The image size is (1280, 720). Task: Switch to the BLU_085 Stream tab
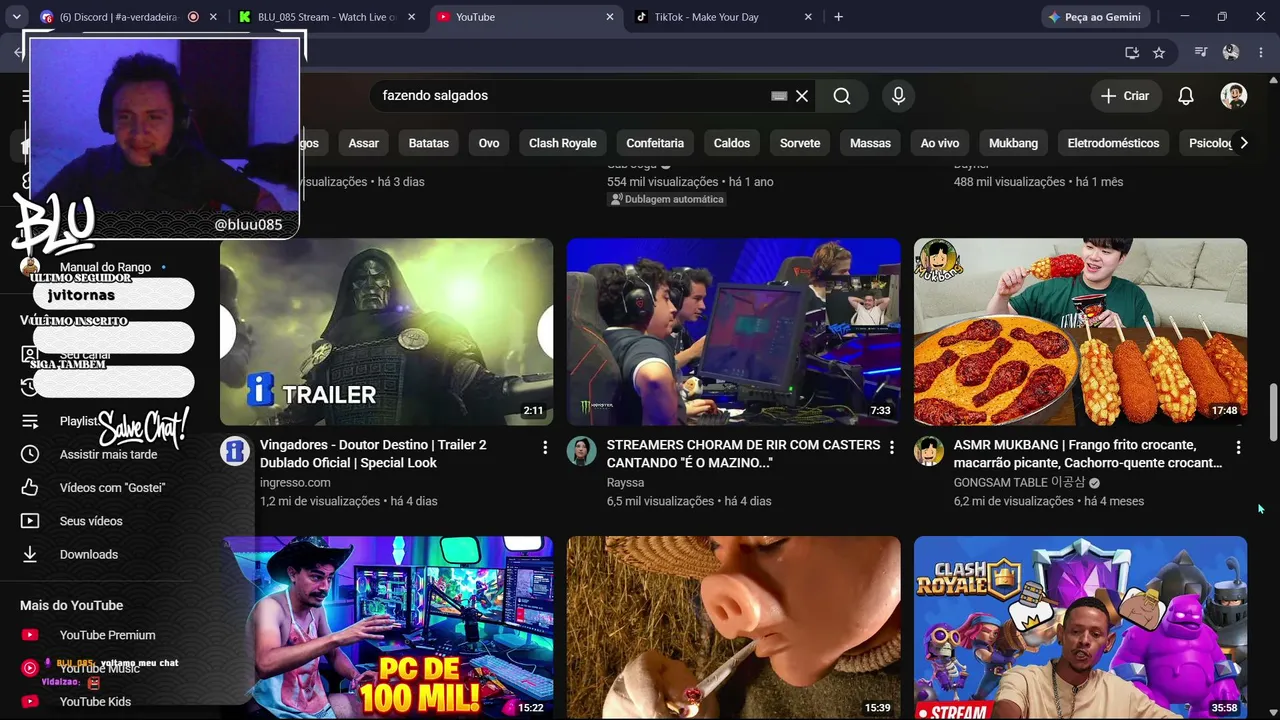[327, 17]
